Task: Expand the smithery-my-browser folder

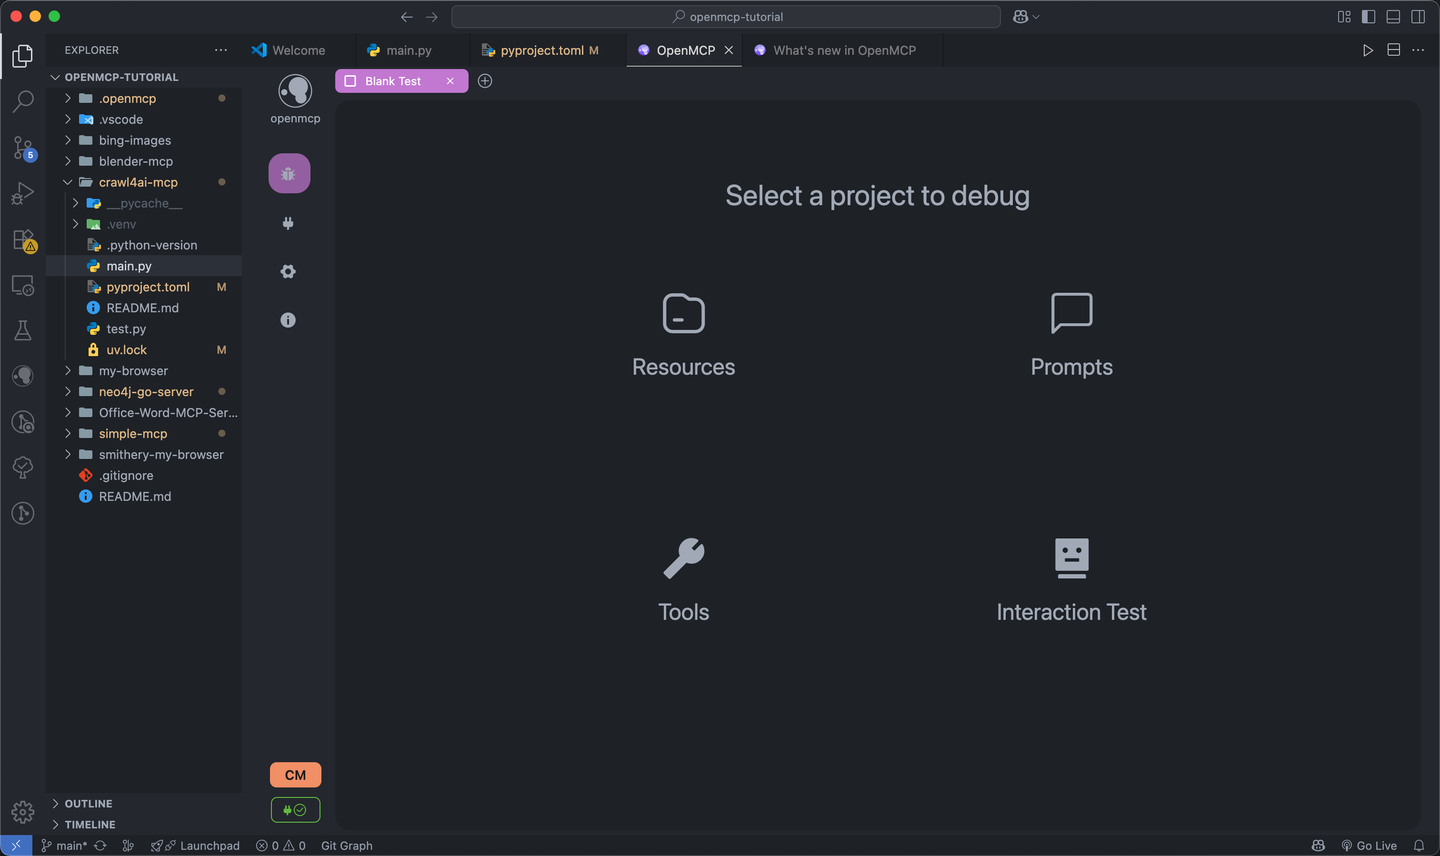Action: point(144,455)
